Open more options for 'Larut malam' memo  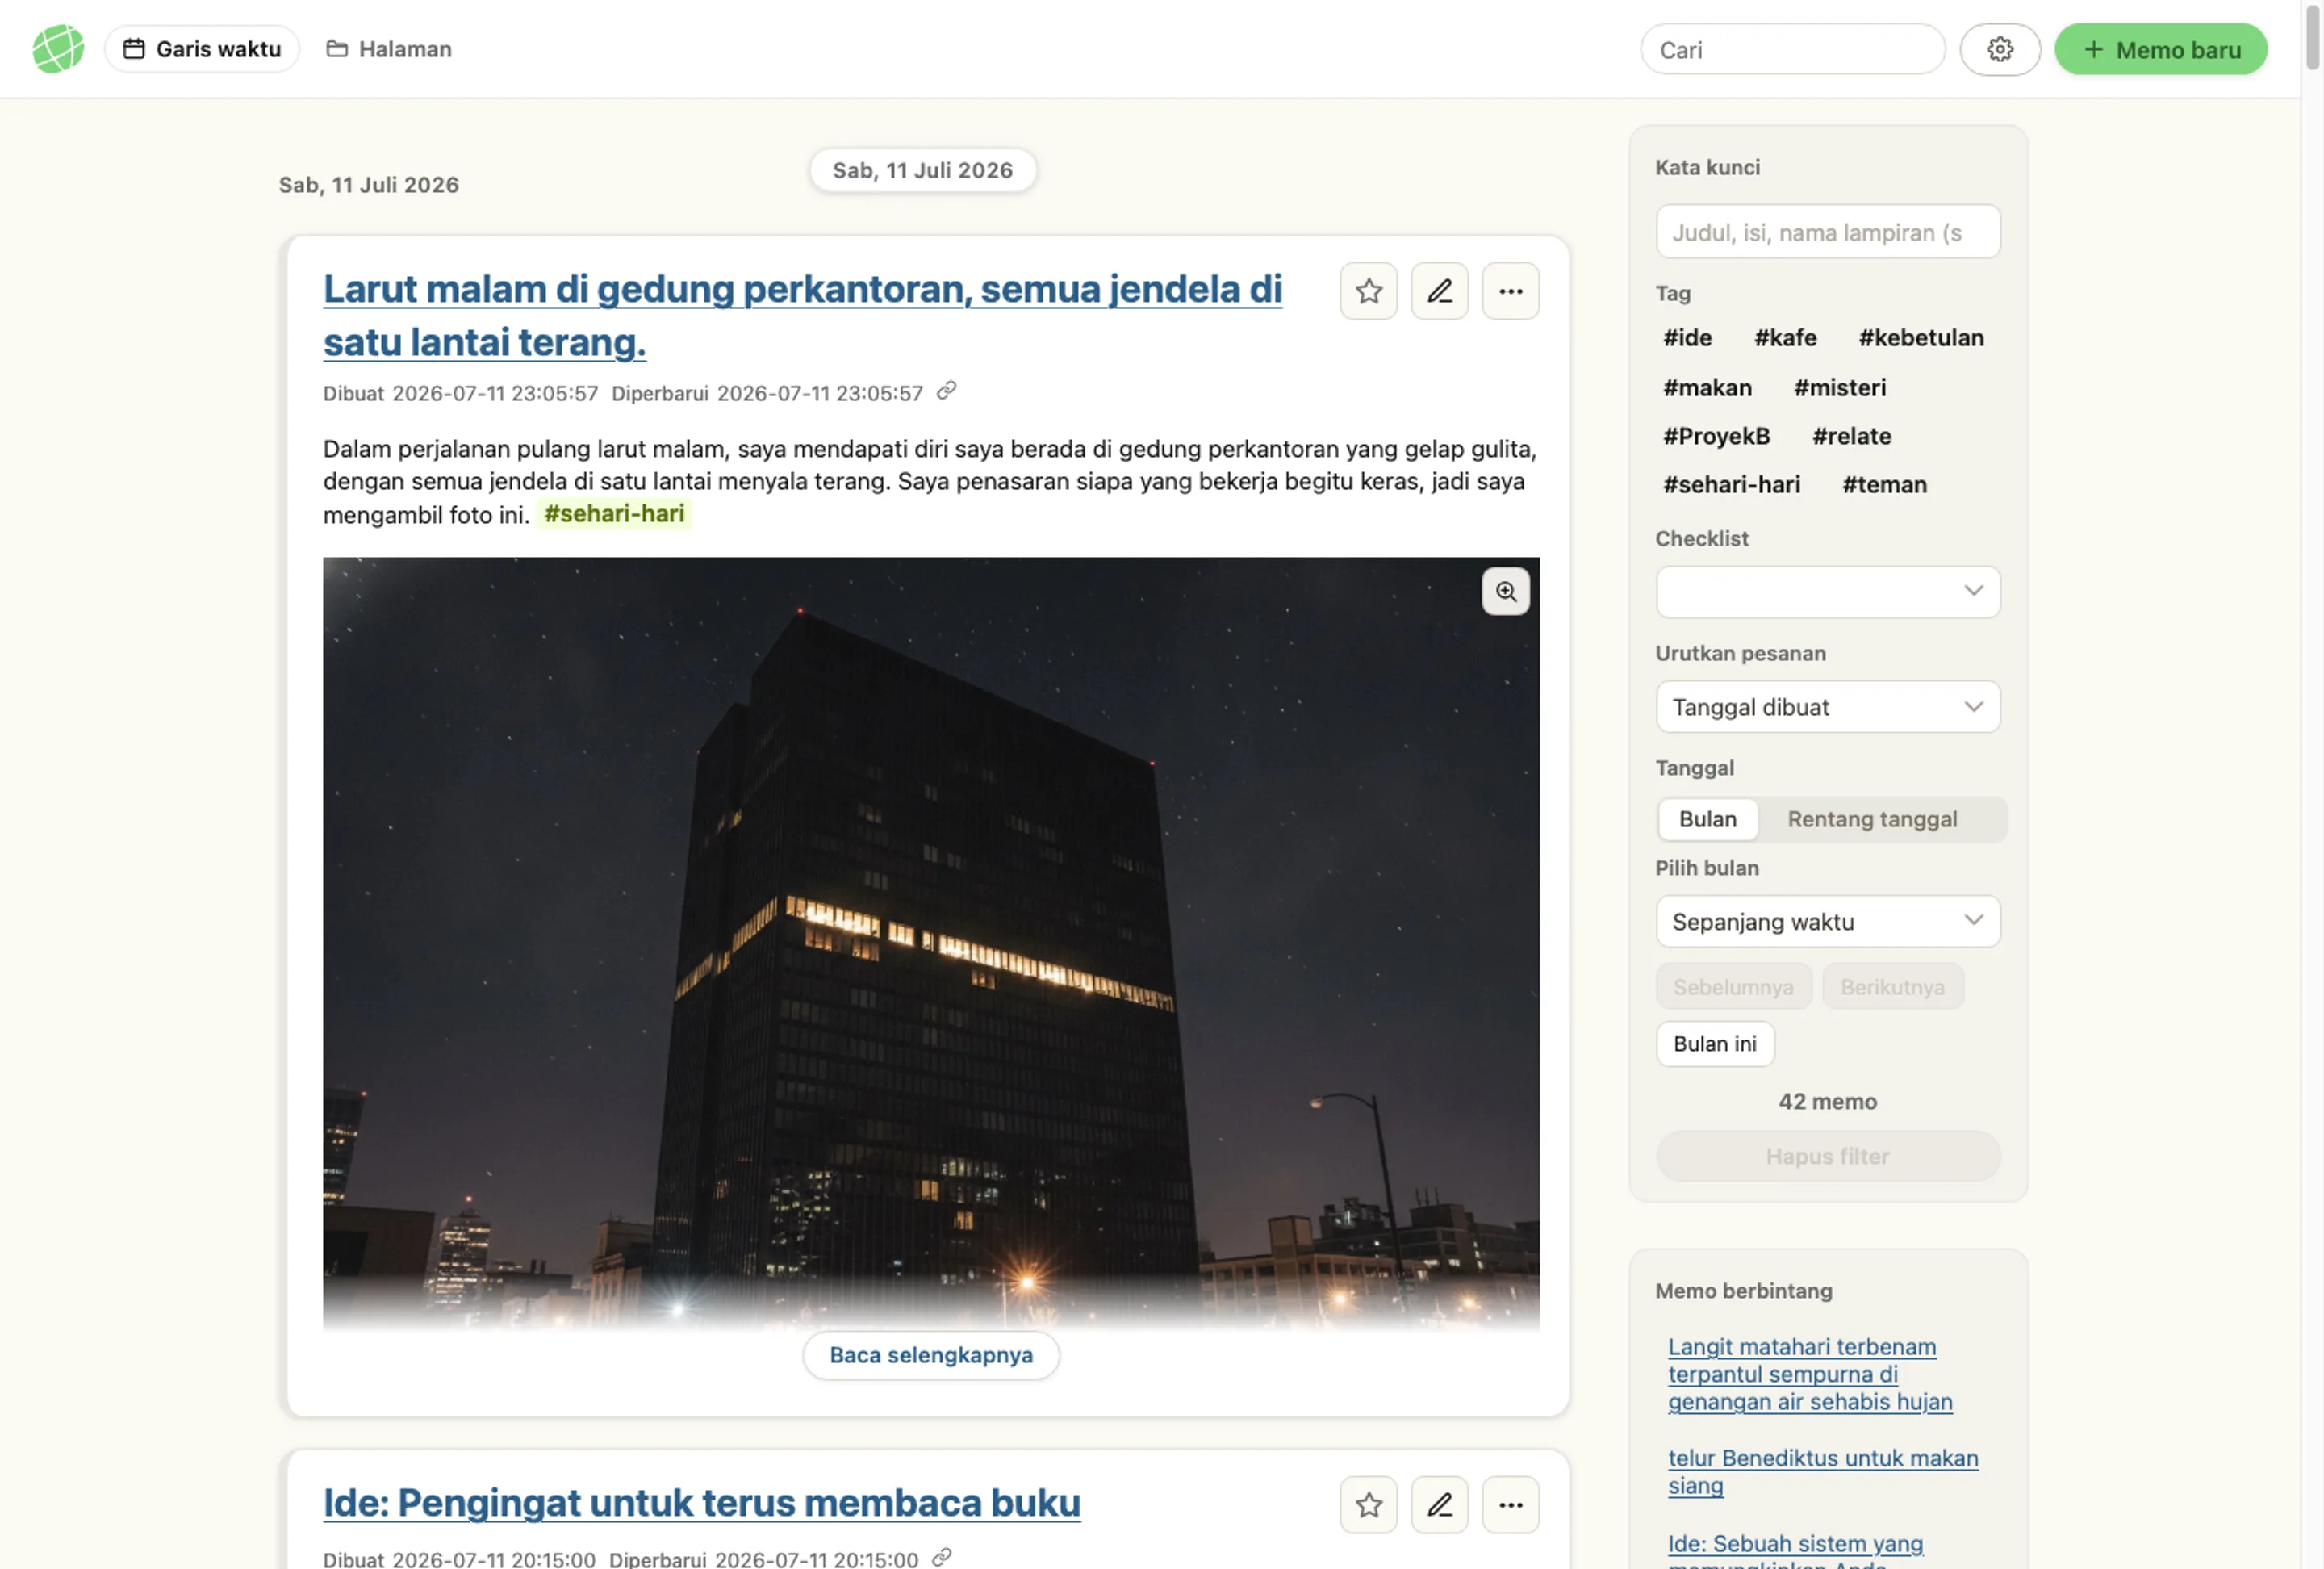click(x=1510, y=291)
